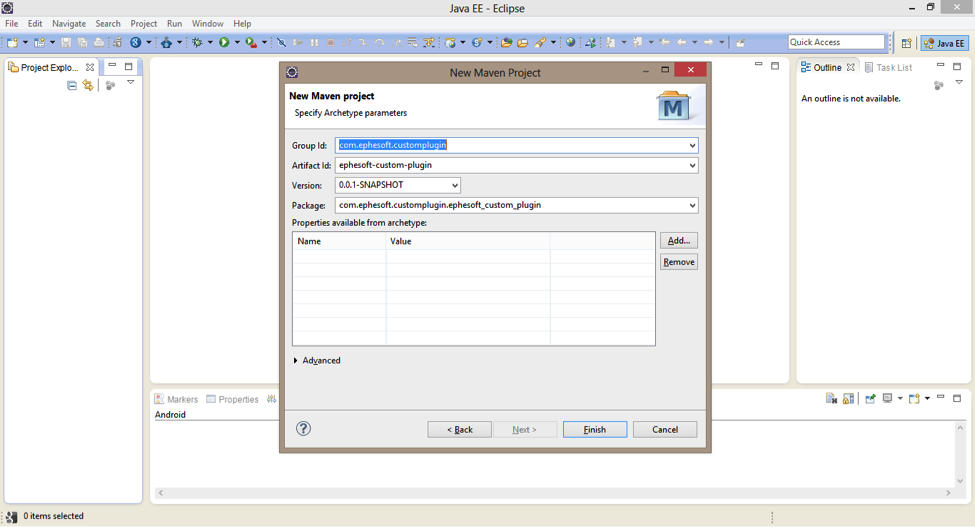Viewport: 975px width, 527px height.
Task: Click the Finish button
Action: [x=594, y=429]
